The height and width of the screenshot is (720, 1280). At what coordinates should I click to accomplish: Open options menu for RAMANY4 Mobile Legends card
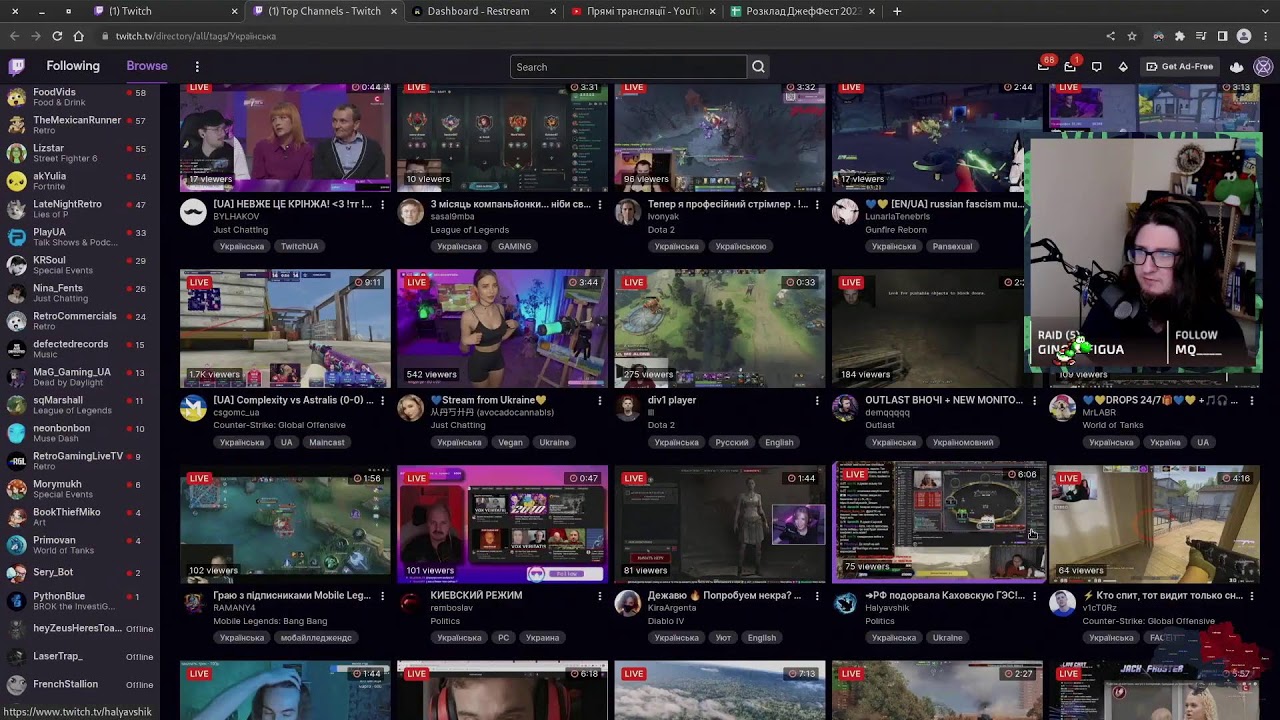coord(382,596)
